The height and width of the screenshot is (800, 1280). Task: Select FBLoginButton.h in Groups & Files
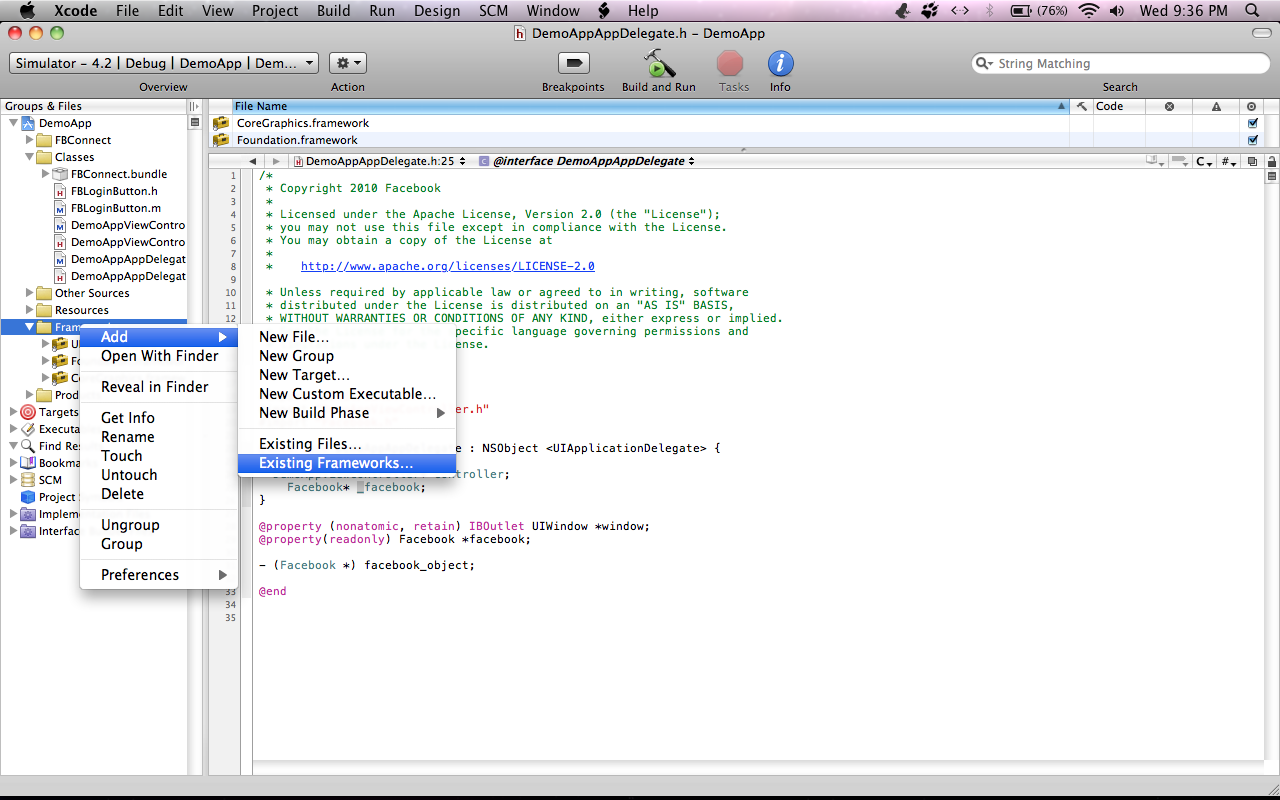114,191
